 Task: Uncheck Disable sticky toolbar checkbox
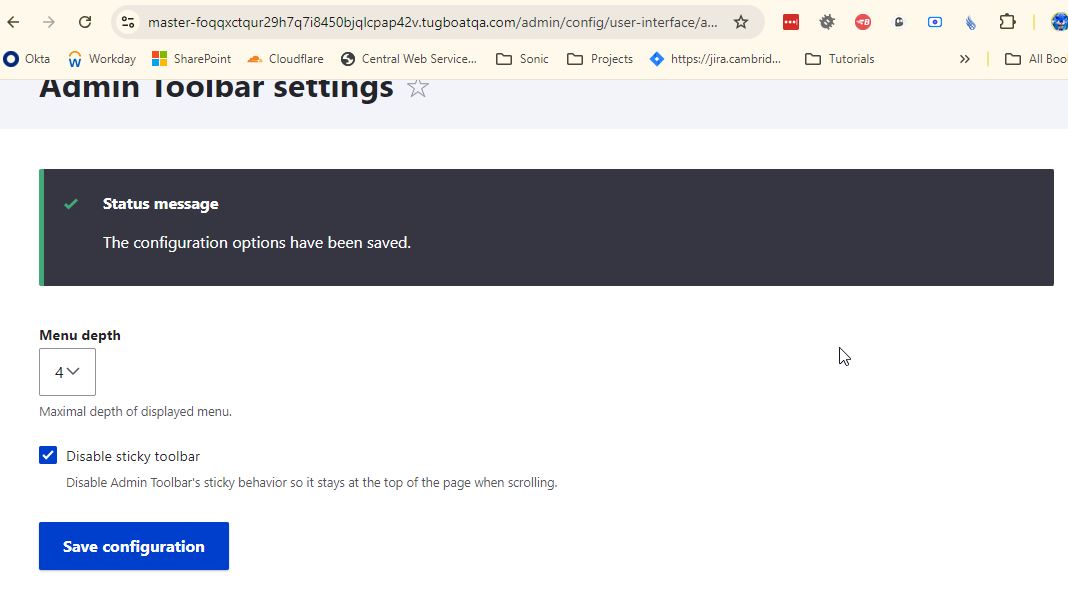tap(48, 456)
